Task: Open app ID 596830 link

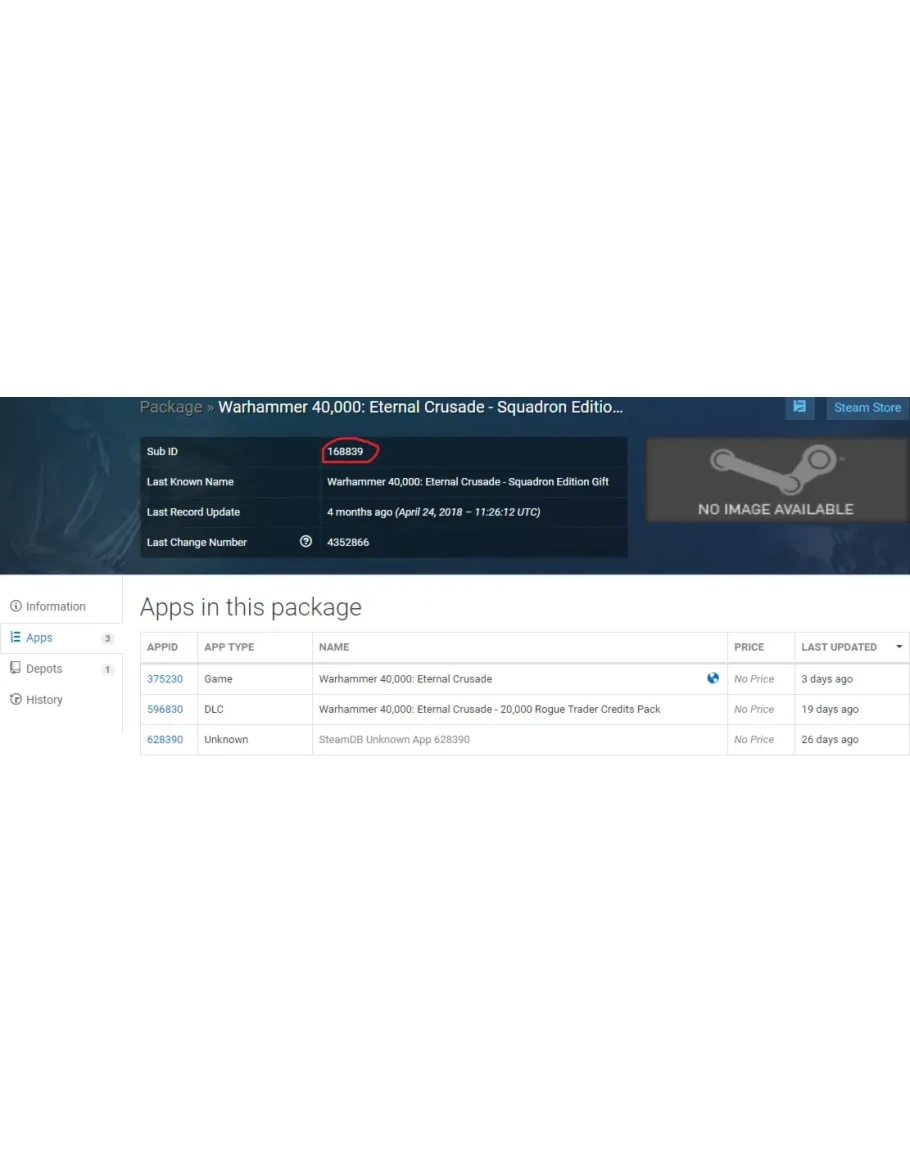Action: (165, 709)
